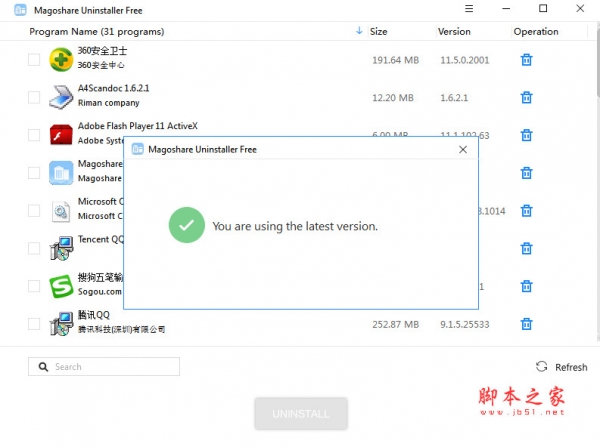The width and height of the screenshot is (600, 447).
Task: Tick the checkbox for Microsoft row
Action: click(x=34, y=210)
